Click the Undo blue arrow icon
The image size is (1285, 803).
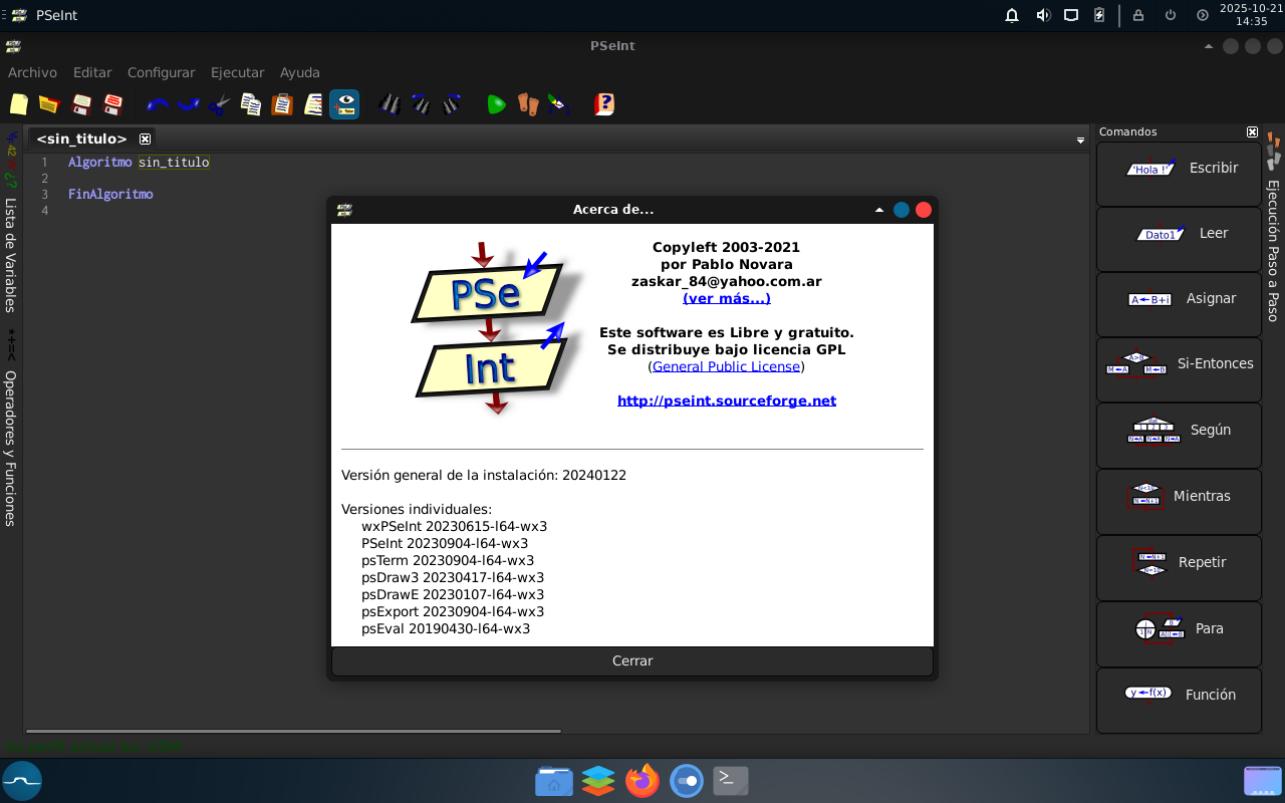[157, 104]
